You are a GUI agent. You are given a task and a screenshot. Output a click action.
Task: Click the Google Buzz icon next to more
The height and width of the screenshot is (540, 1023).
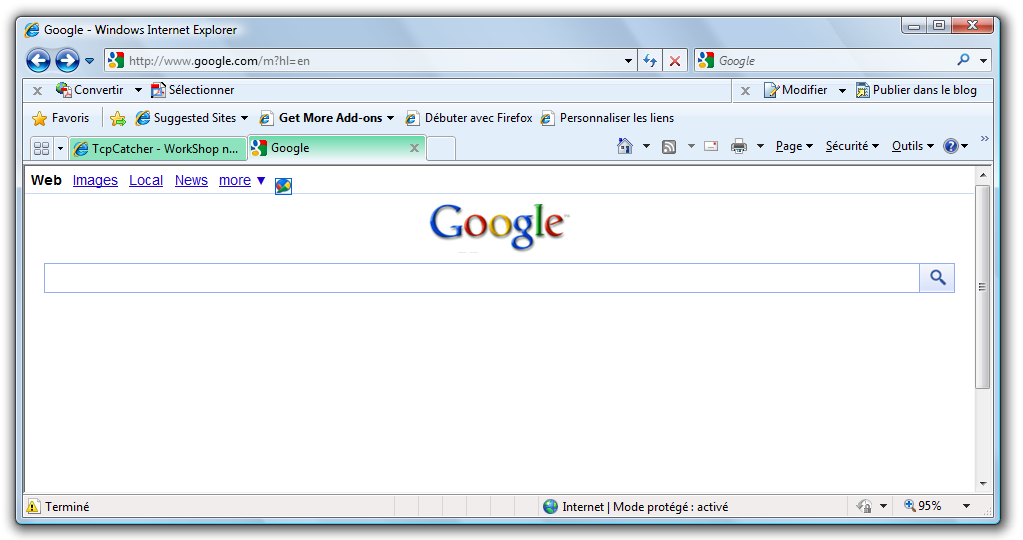tap(283, 186)
